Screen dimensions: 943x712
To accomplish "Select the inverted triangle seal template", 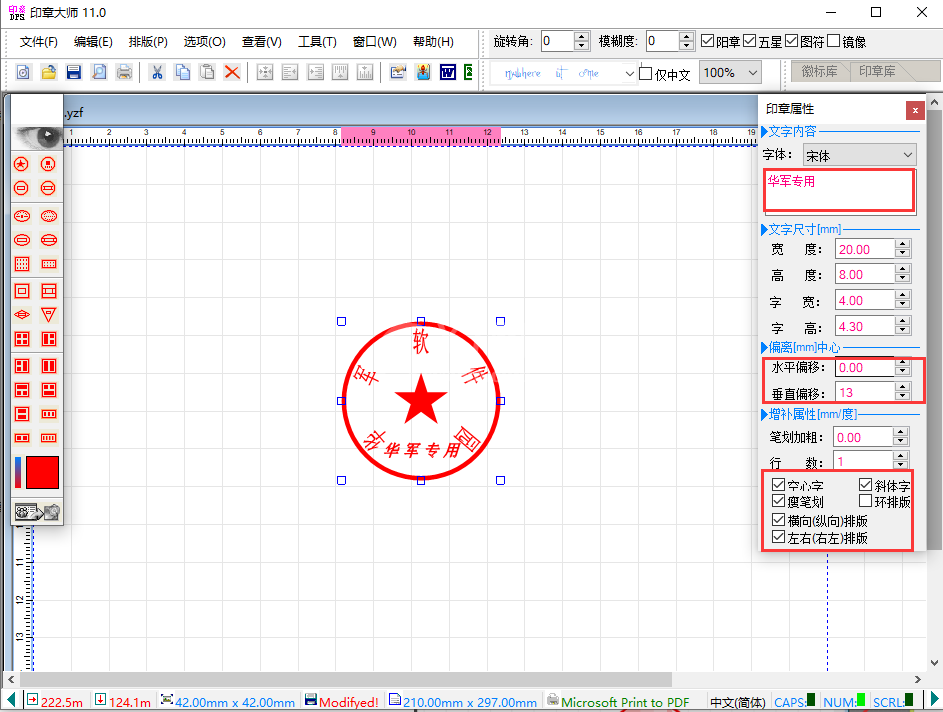I will coord(49,315).
